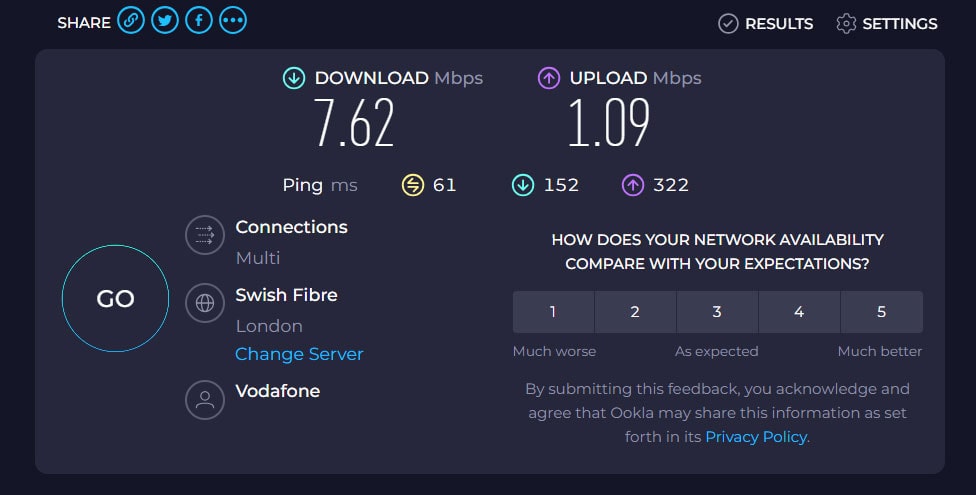Rate network availability as 1
The height and width of the screenshot is (495, 976).
(553, 312)
